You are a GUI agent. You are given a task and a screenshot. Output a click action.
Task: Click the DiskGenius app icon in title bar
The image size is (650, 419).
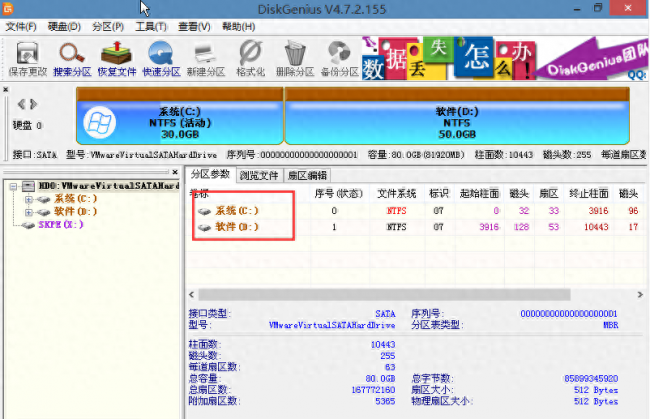[x=8, y=8]
